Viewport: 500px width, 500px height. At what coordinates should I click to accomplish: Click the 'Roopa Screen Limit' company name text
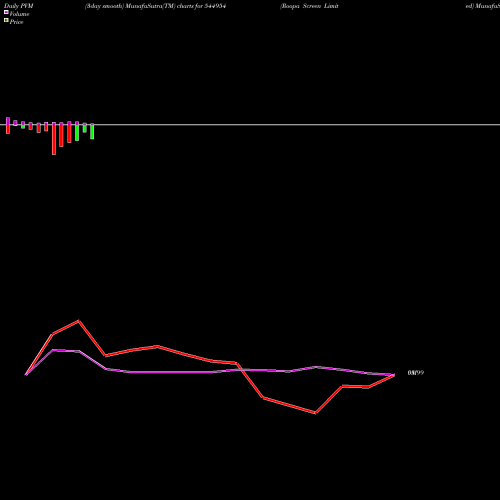(309, 6)
